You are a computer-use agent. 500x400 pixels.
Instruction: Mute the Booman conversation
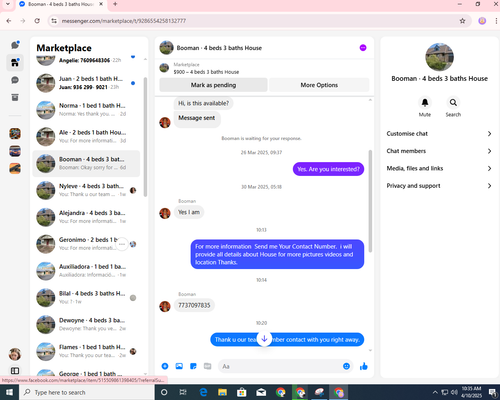point(425,103)
